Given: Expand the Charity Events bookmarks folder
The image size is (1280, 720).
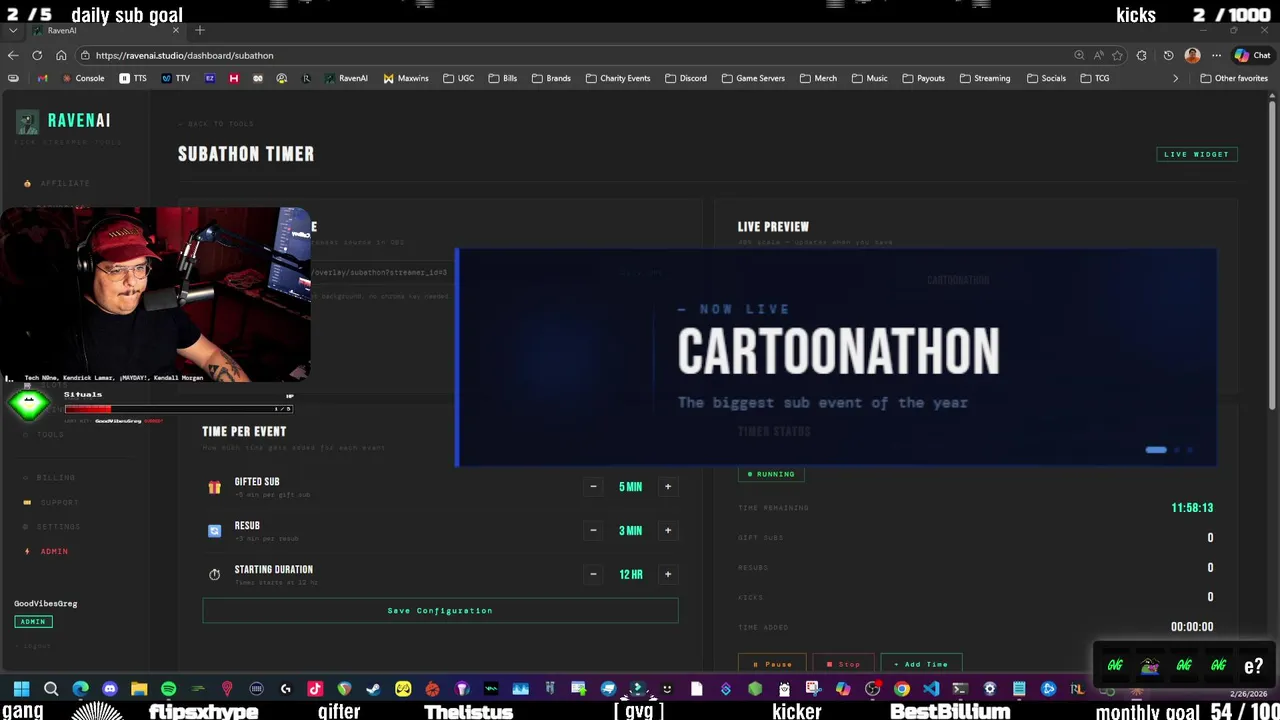Looking at the screenshot, I should tap(618, 78).
